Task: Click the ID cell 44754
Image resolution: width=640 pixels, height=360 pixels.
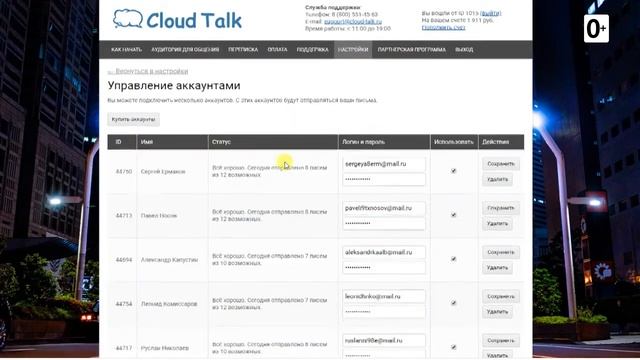Action: 124,304
